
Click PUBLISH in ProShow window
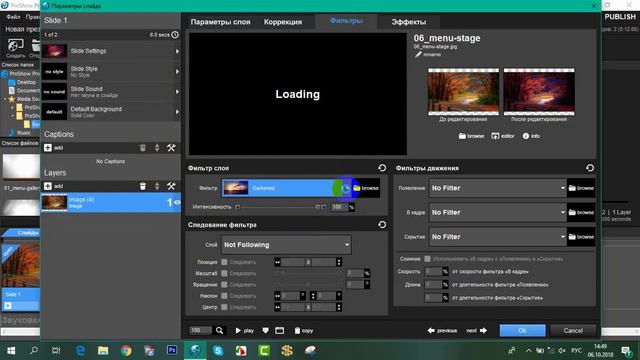pos(620,17)
